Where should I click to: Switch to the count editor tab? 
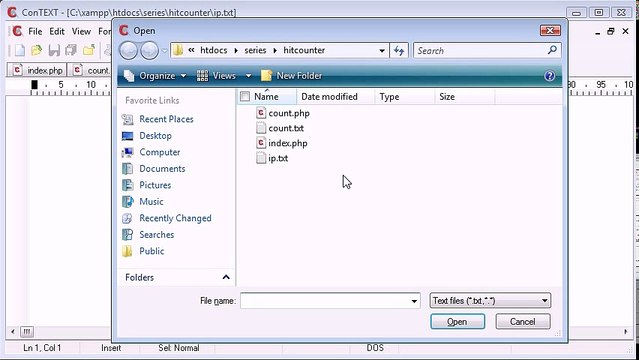[x=90, y=70]
